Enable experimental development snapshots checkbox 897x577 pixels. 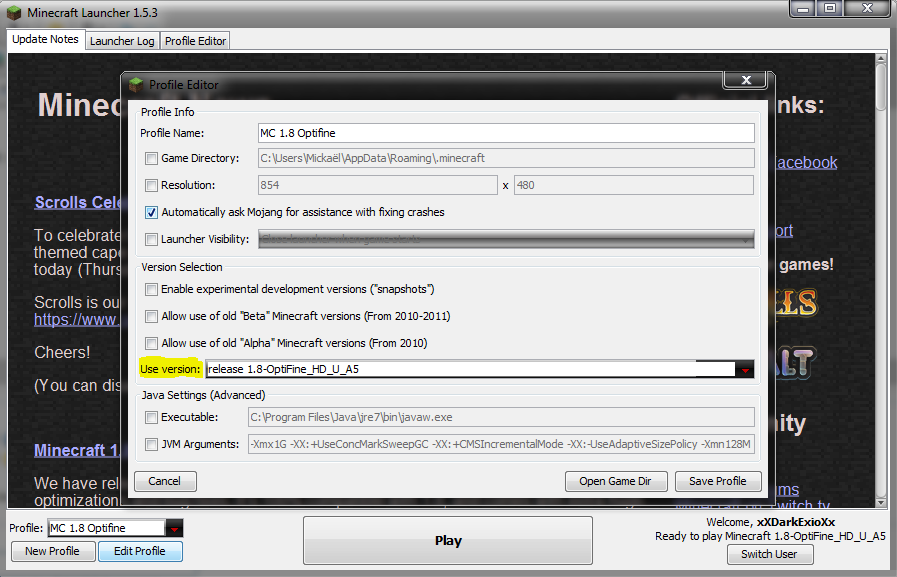[151, 289]
